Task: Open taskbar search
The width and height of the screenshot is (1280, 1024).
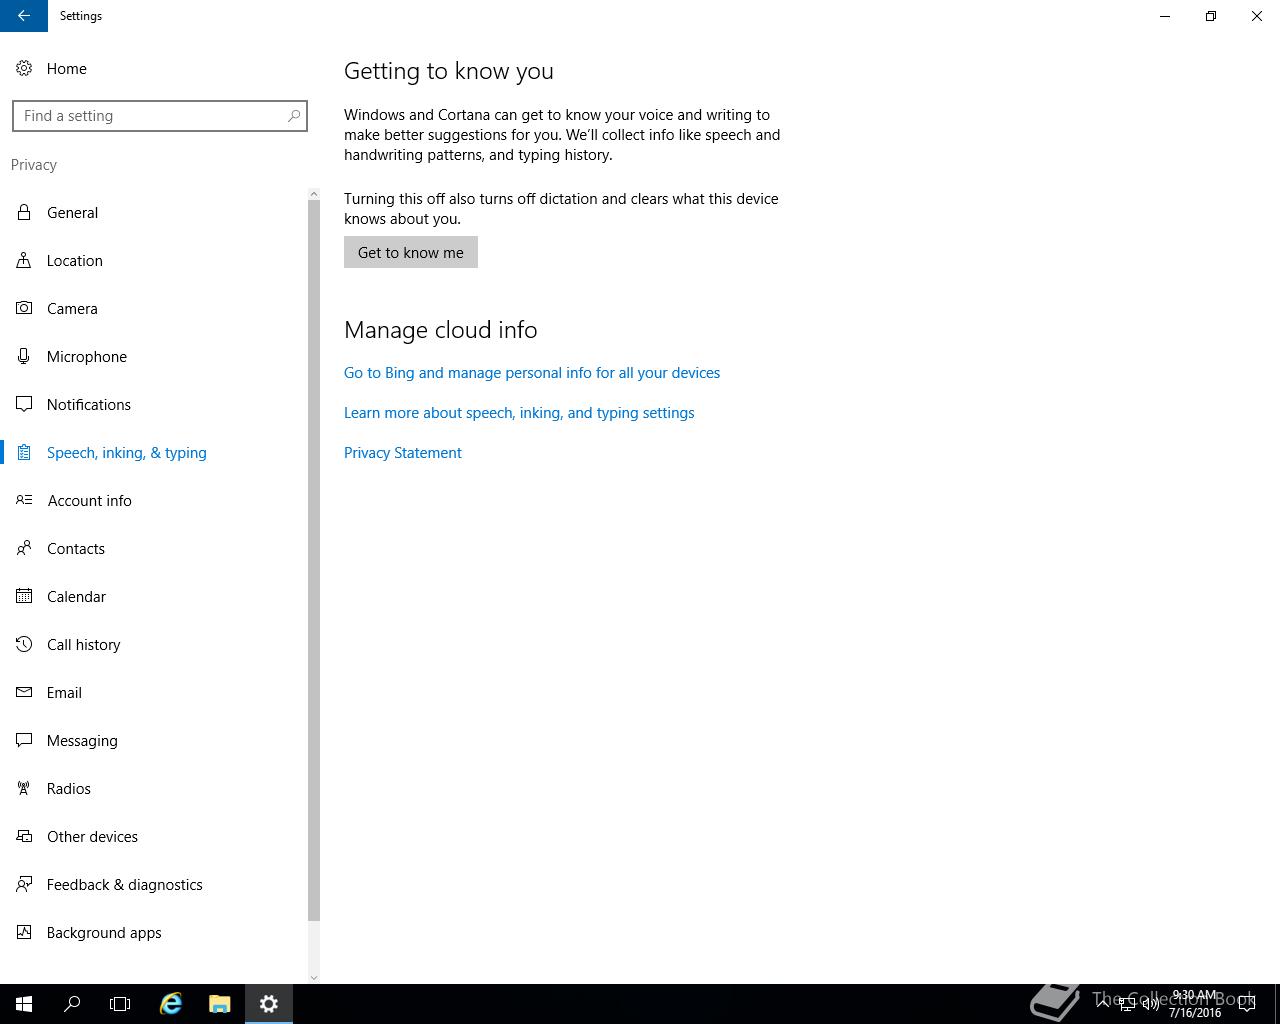Action: [72, 1004]
